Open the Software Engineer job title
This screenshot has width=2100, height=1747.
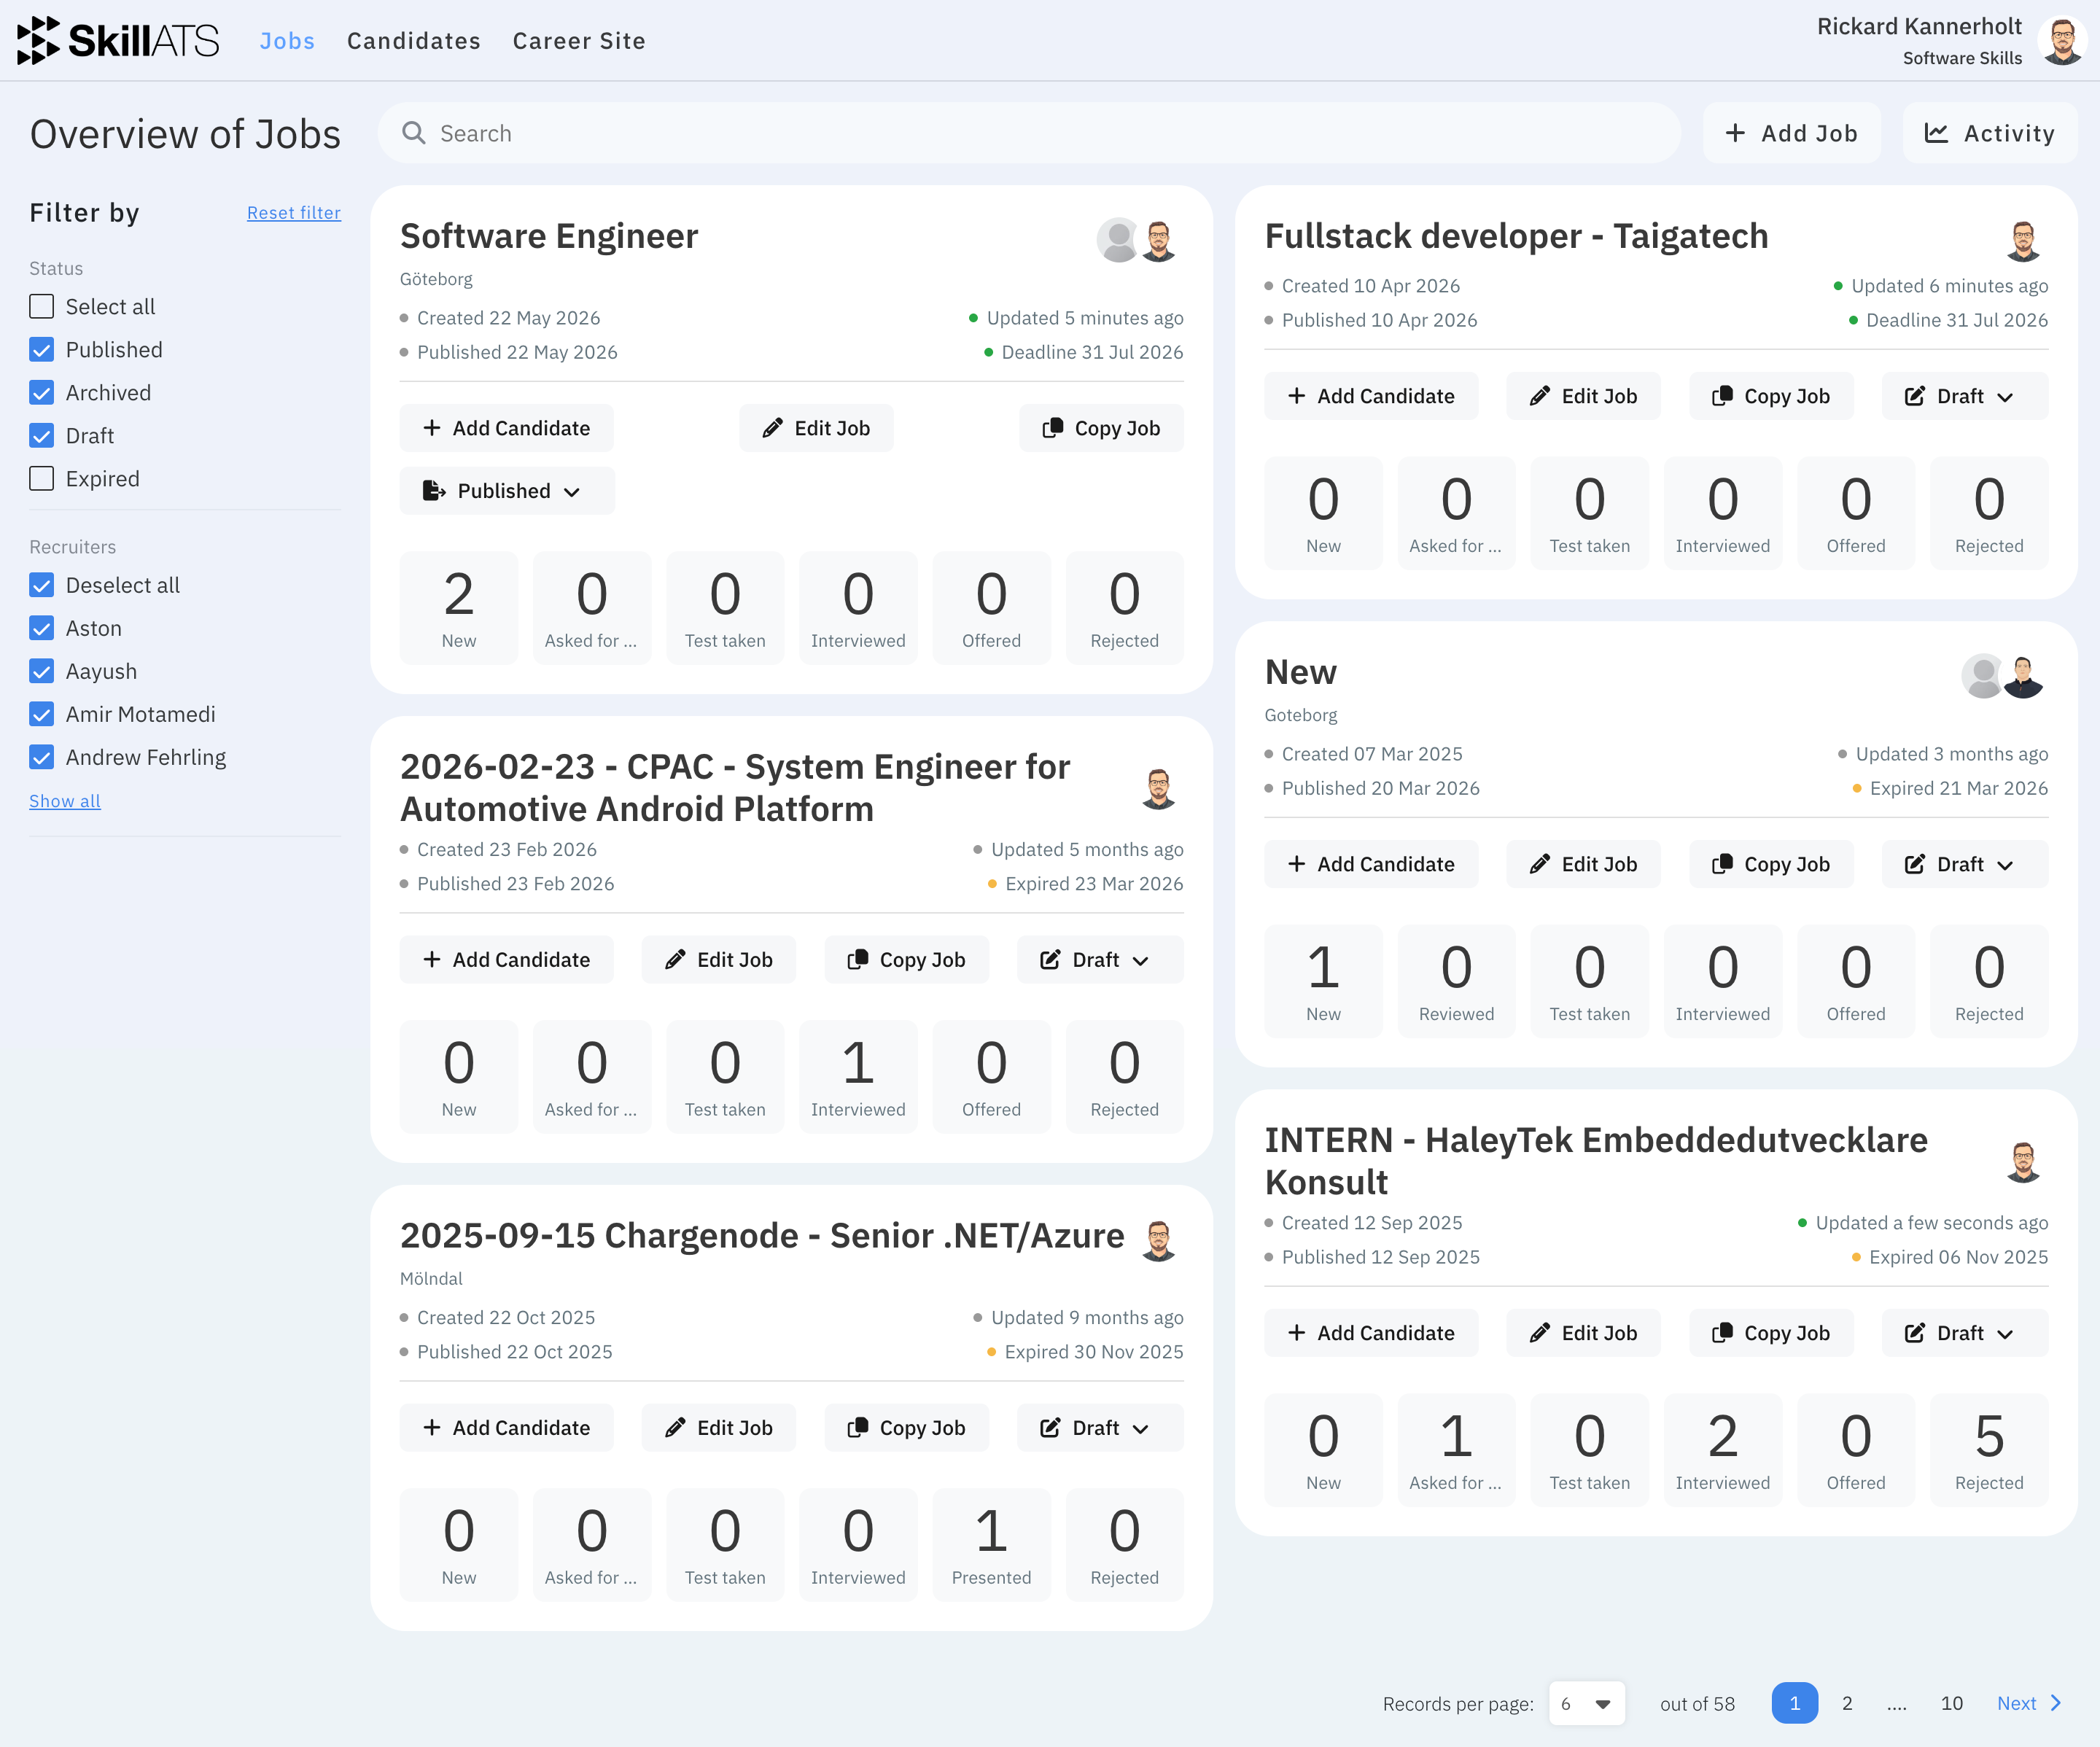[x=549, y=236]
